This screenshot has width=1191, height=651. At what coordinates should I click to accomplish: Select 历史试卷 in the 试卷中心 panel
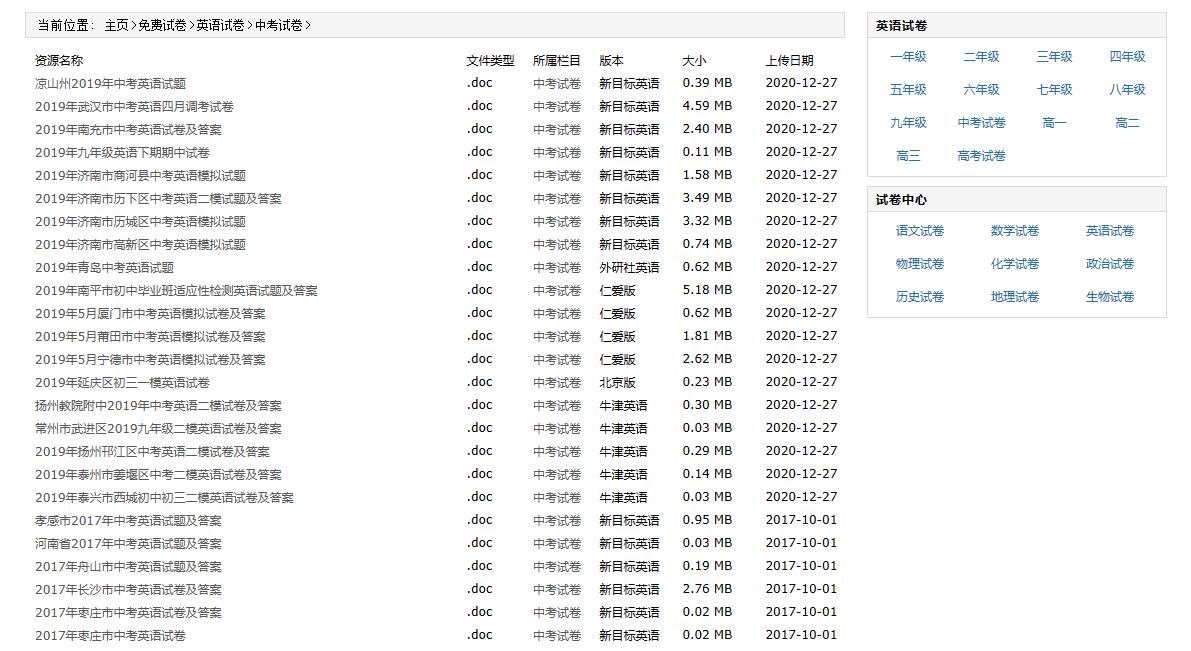[x=920, y=296]
